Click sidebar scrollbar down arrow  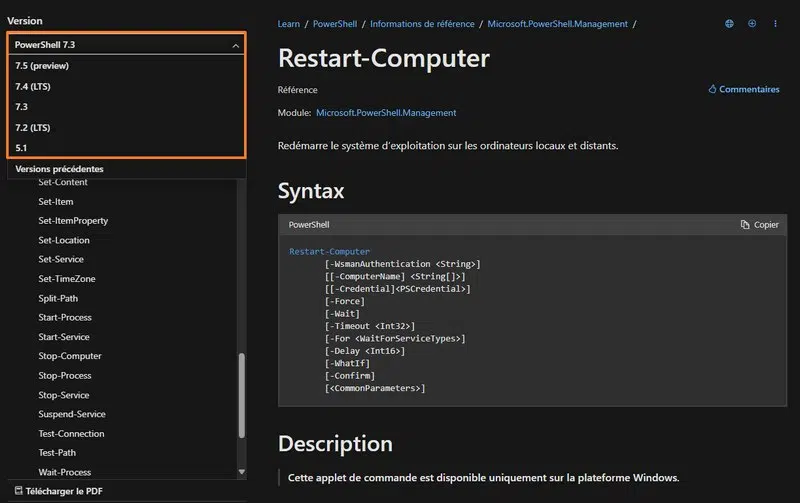coord(241,472)
